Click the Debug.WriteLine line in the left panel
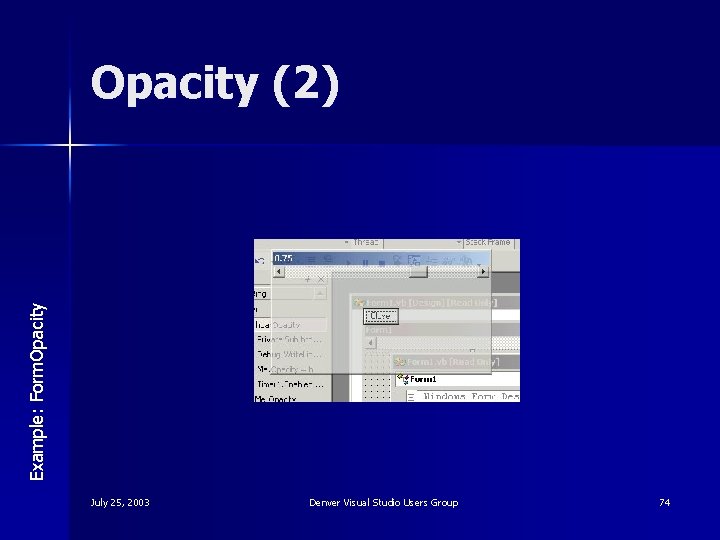This screenshot has width=720, height=540. pyautogui.click(x=289, y=354)
